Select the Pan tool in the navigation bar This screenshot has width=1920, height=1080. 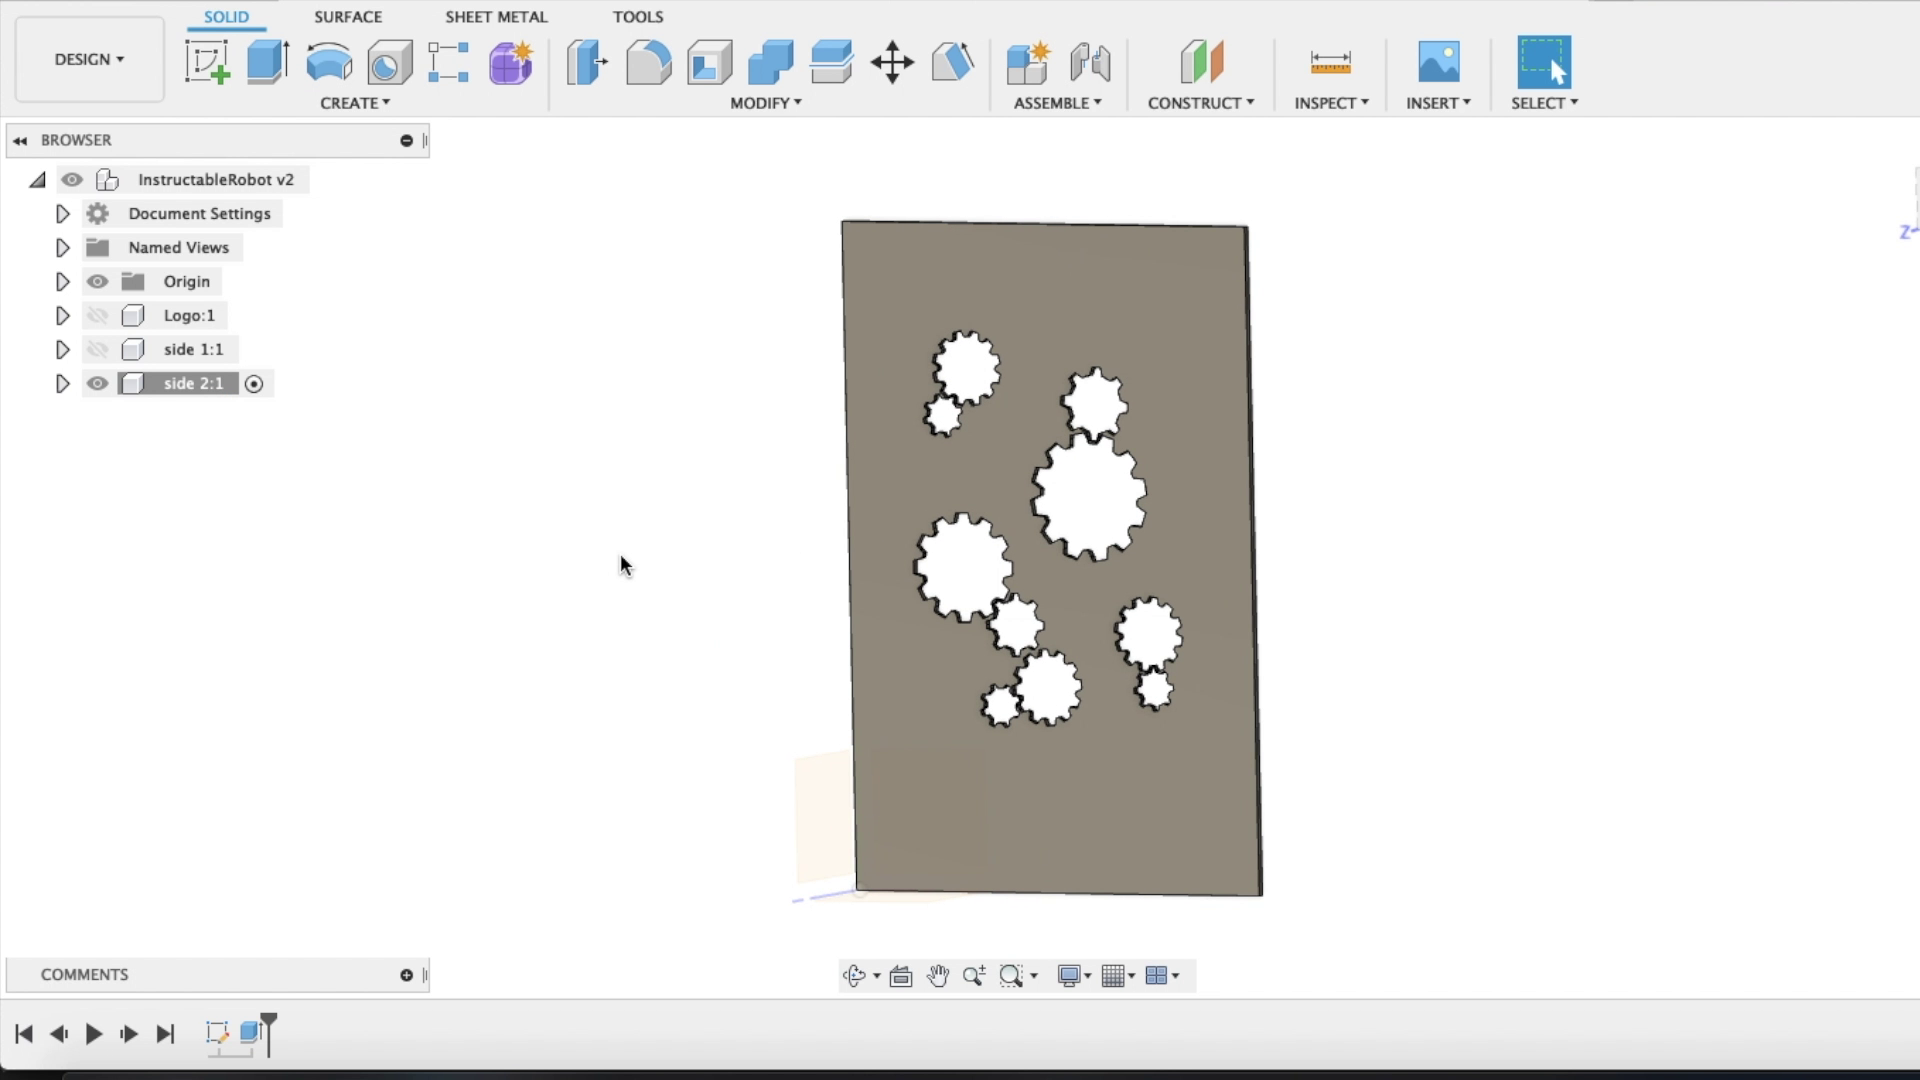click(938, 975)
